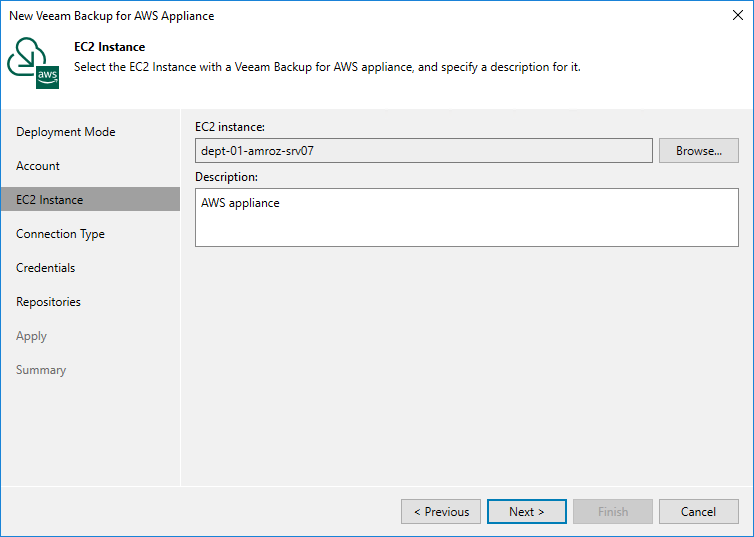Click the AWS cloud icon in header

pyautogui.click(x=34, y=63)
